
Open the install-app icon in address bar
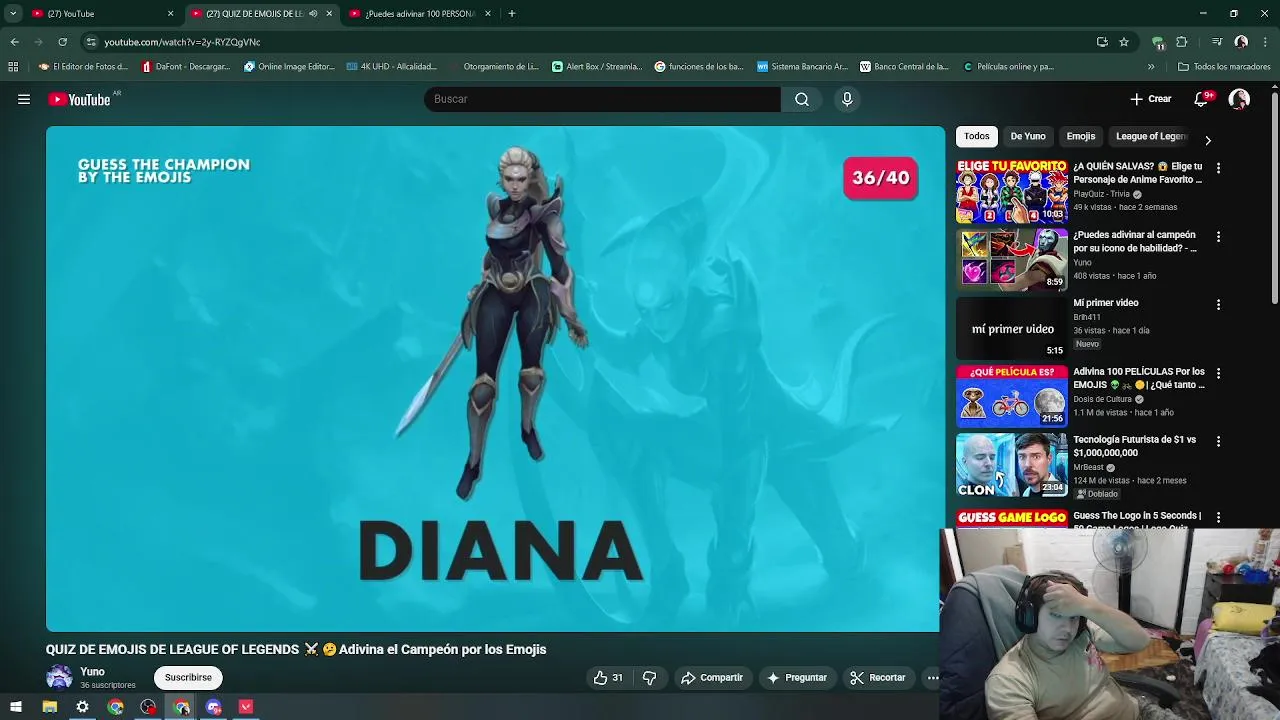tap(1102, 42)
